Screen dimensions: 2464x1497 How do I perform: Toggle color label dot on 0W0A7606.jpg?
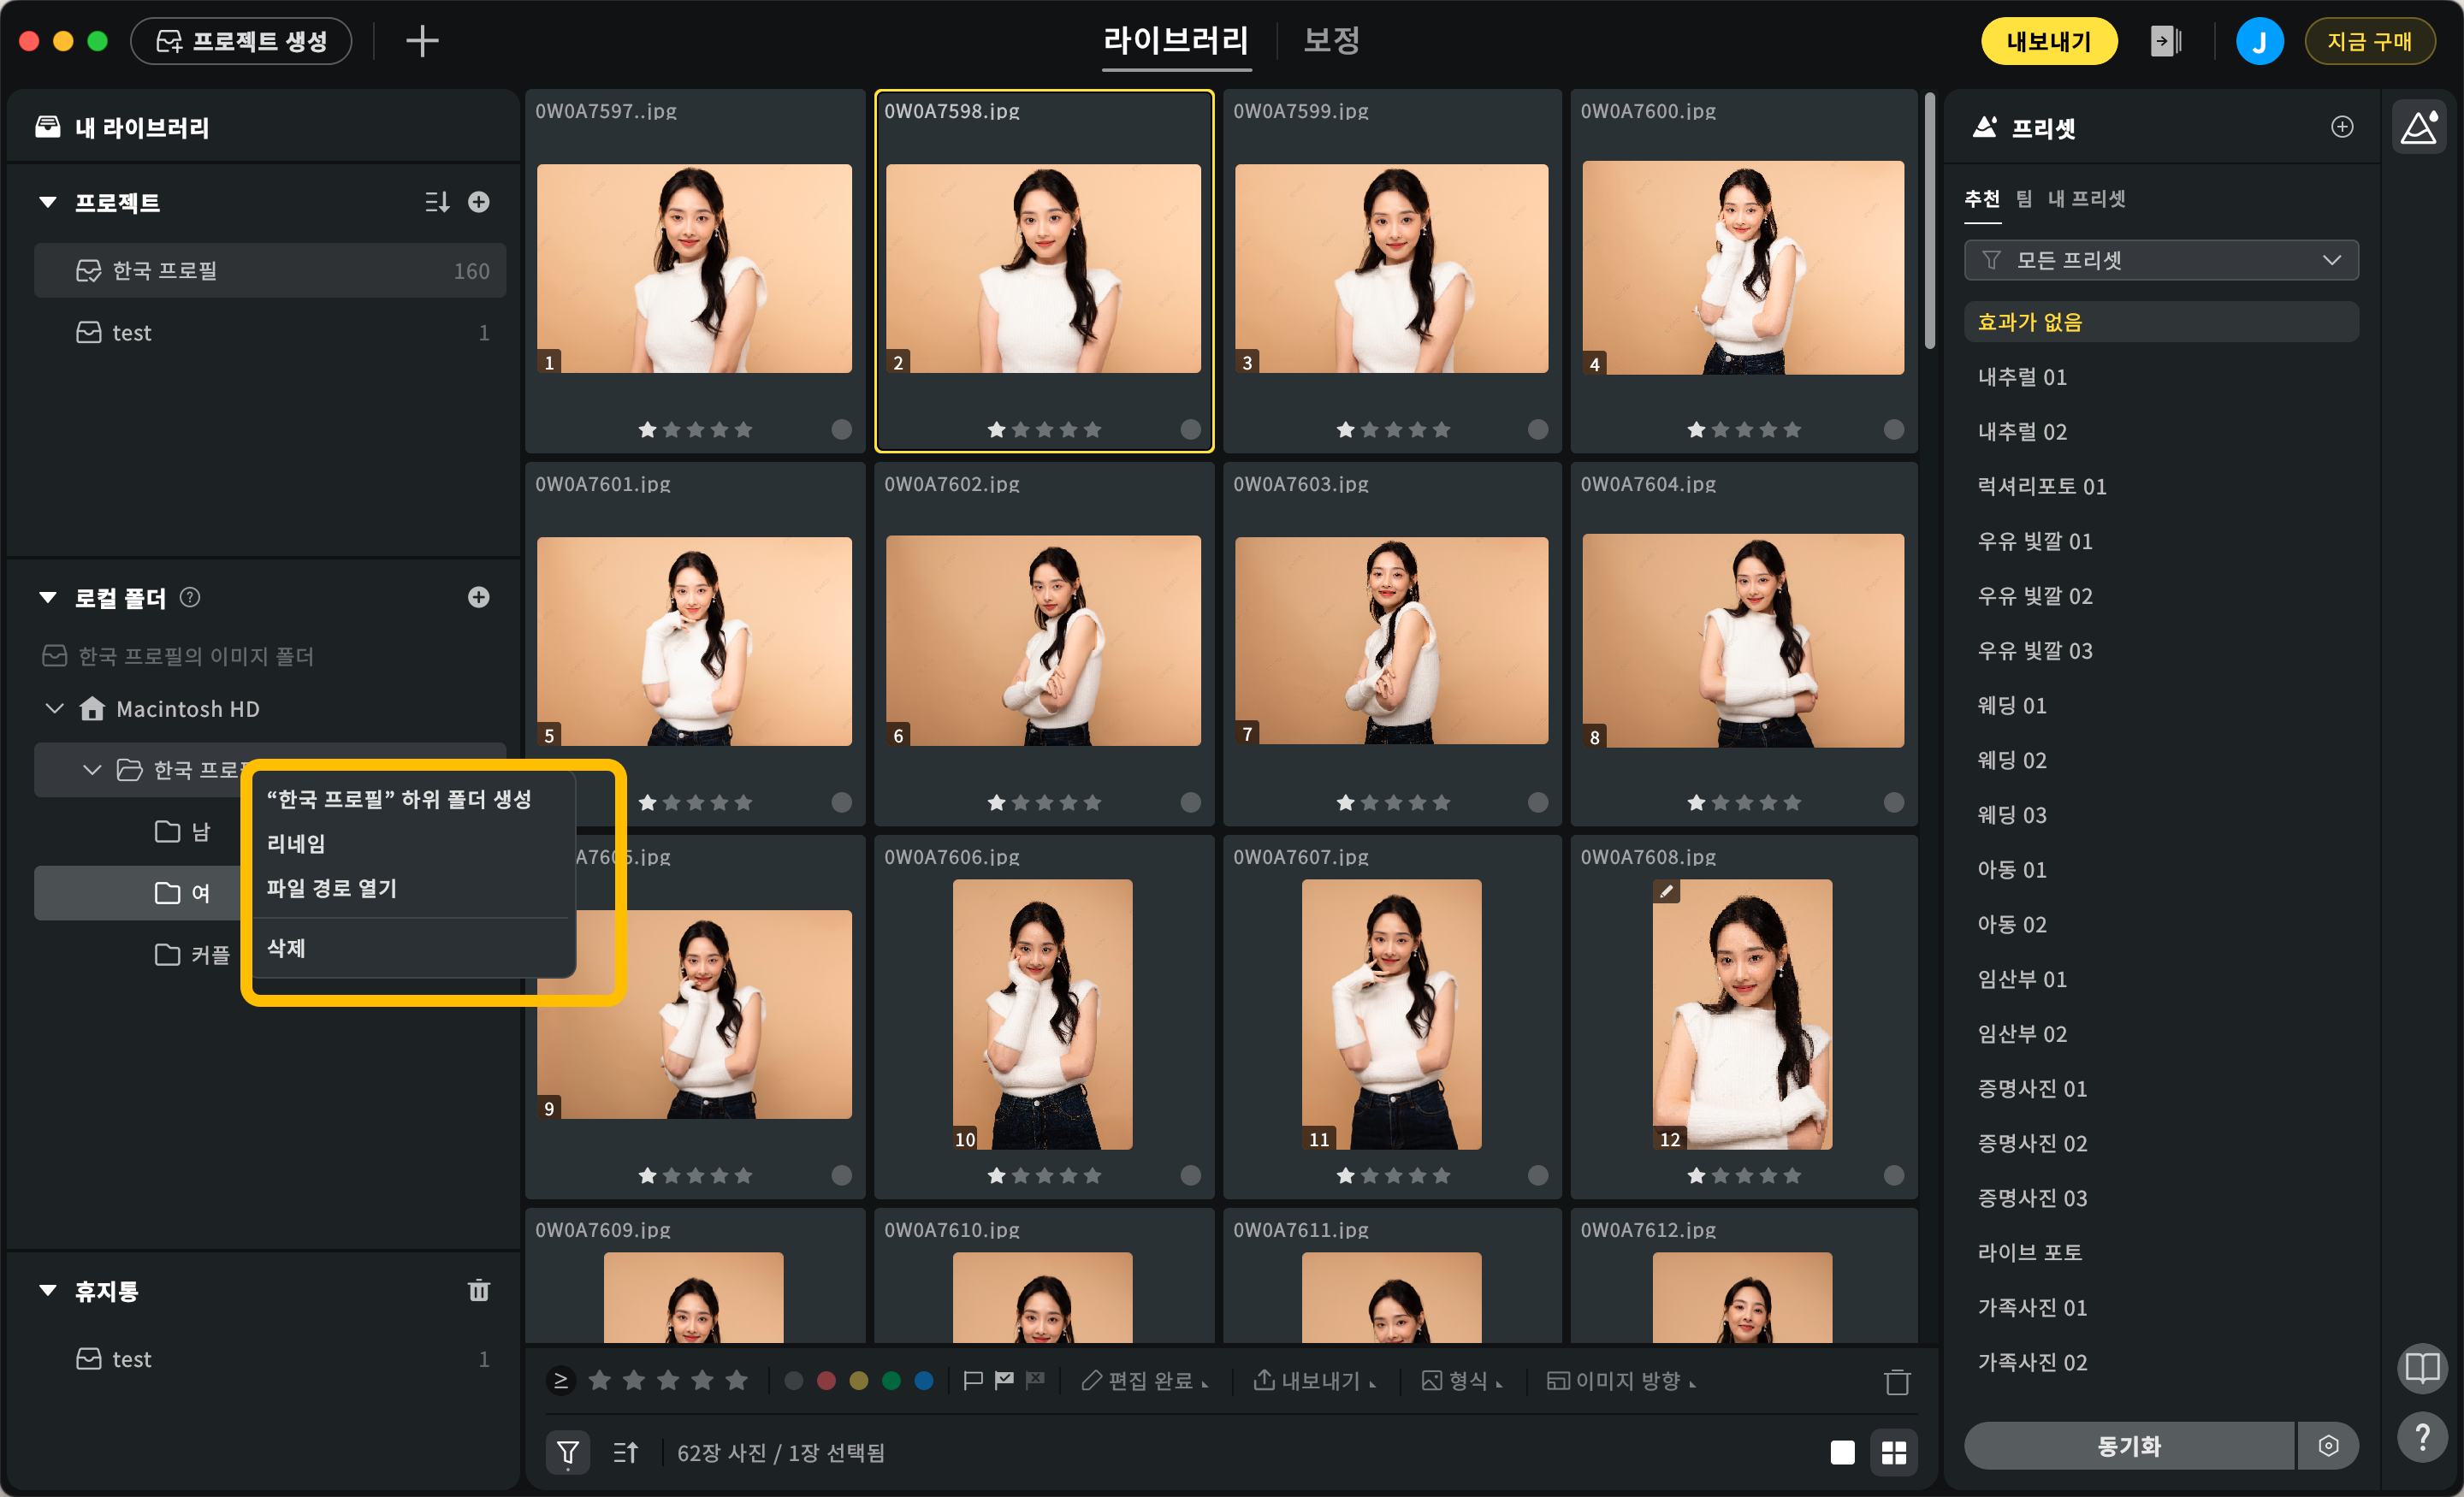[1190, 1175]
